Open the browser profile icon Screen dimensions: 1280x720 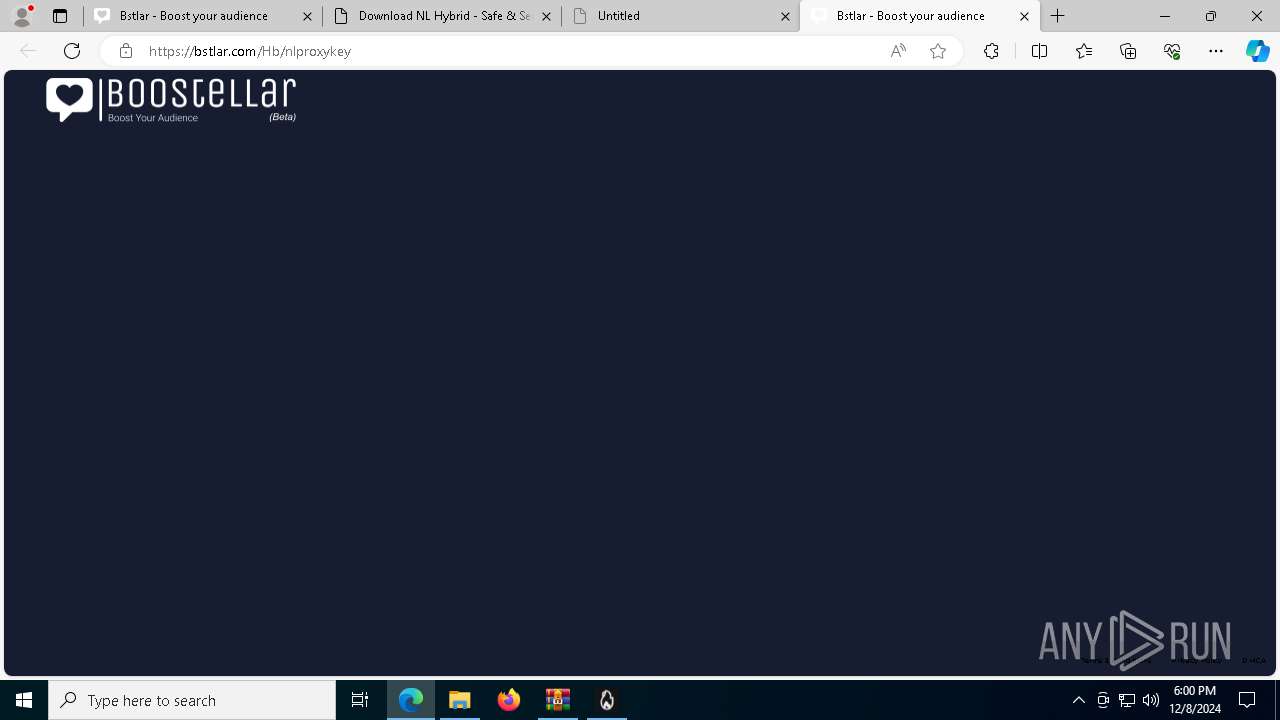[22, 16]
